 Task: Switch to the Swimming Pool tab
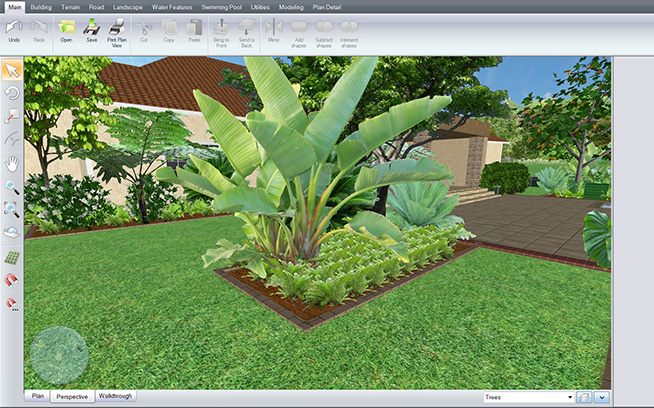pos(223,6)
